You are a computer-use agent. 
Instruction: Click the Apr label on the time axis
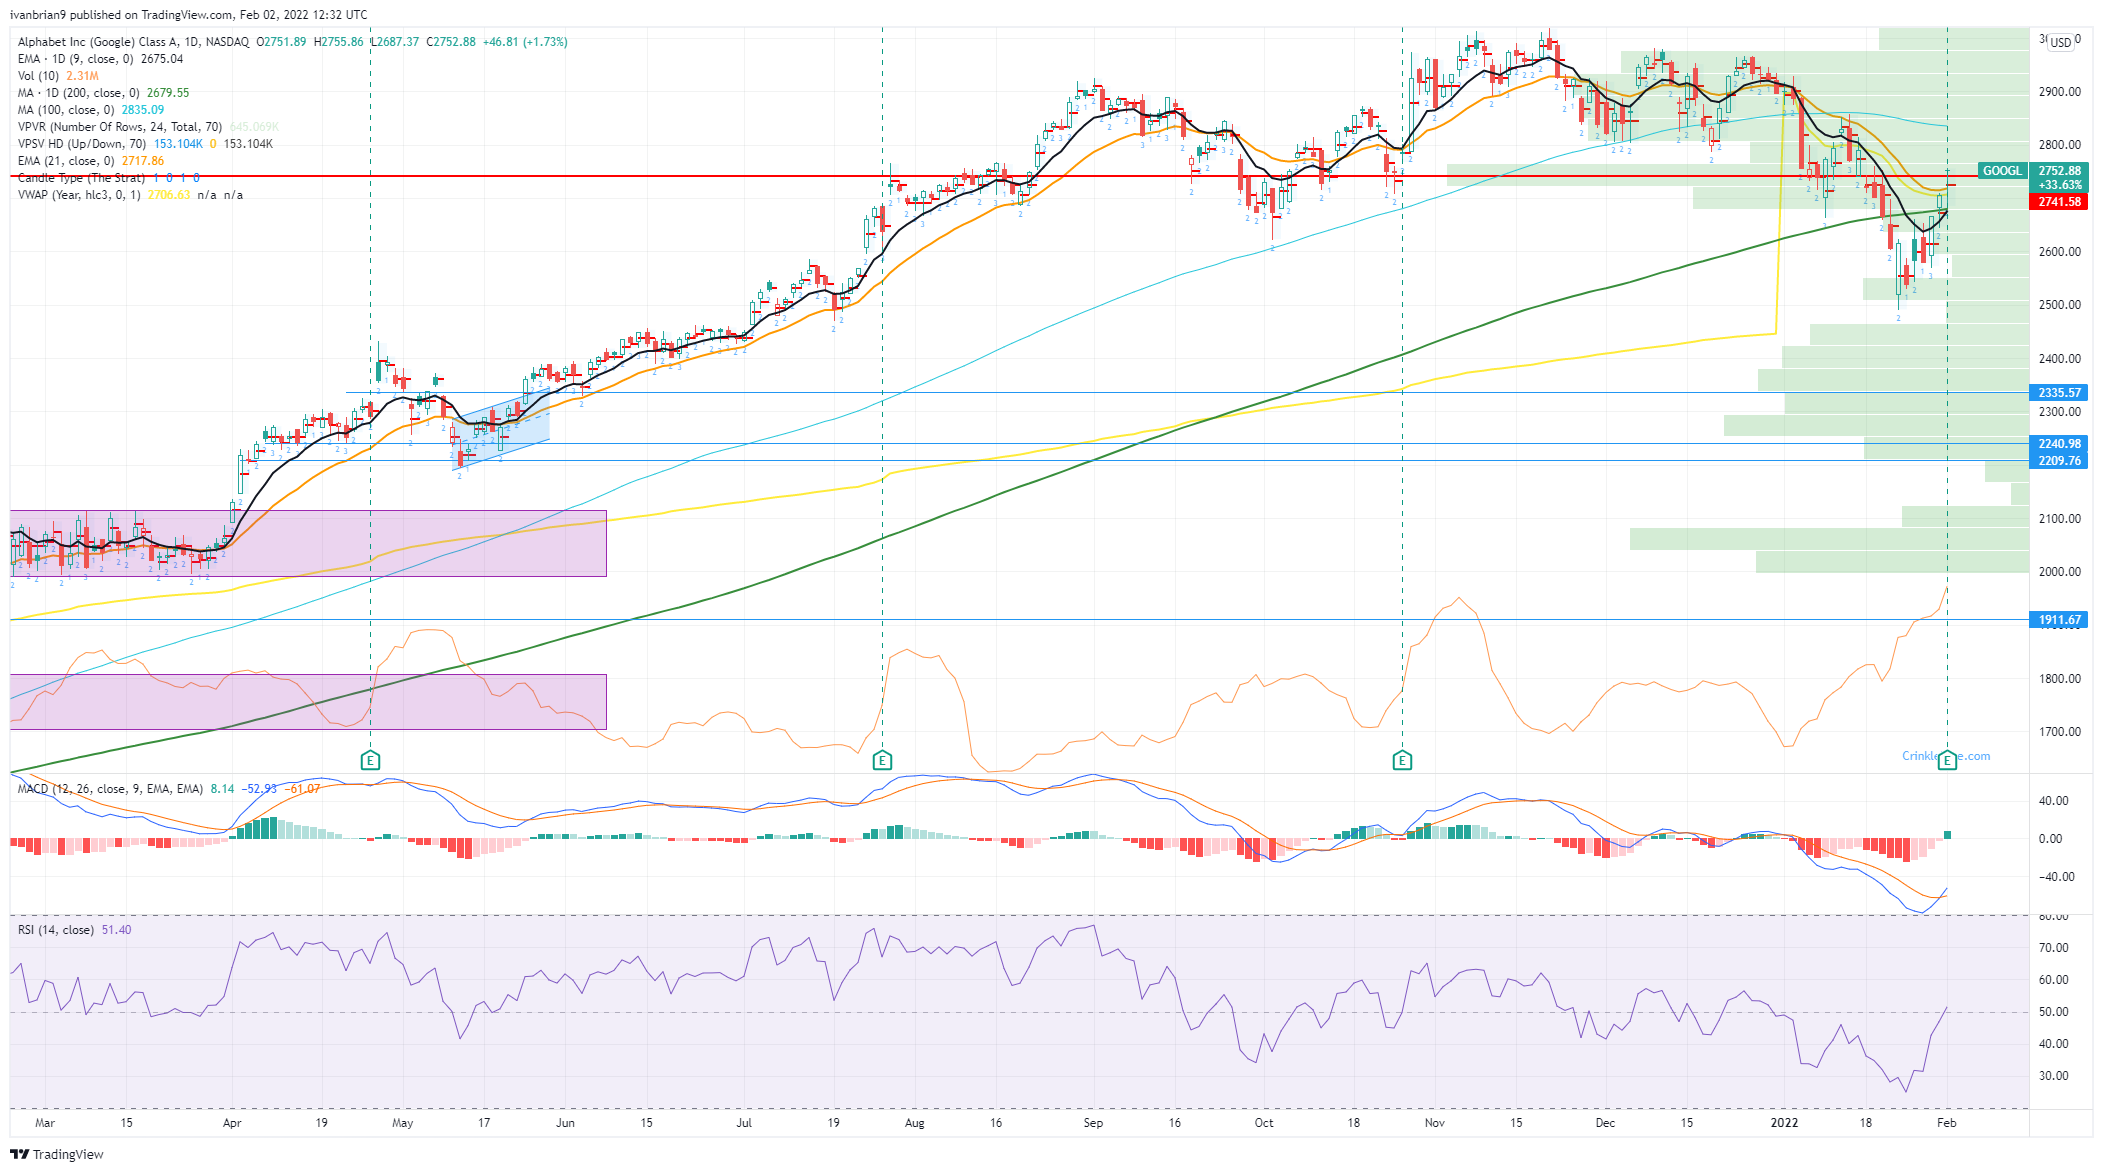[232, 1123]
